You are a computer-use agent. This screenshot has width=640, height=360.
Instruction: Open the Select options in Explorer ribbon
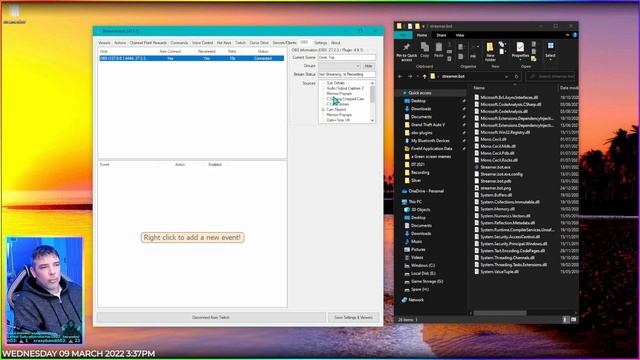pyautogui.click(x=550, y=50)
